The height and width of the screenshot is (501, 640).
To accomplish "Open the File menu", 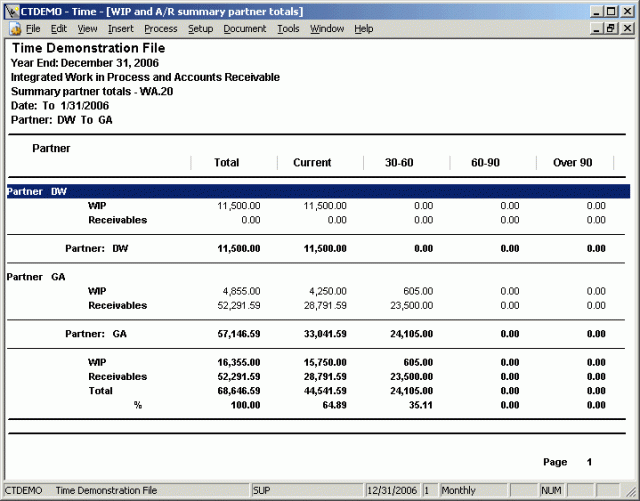I will click(33, 29).
